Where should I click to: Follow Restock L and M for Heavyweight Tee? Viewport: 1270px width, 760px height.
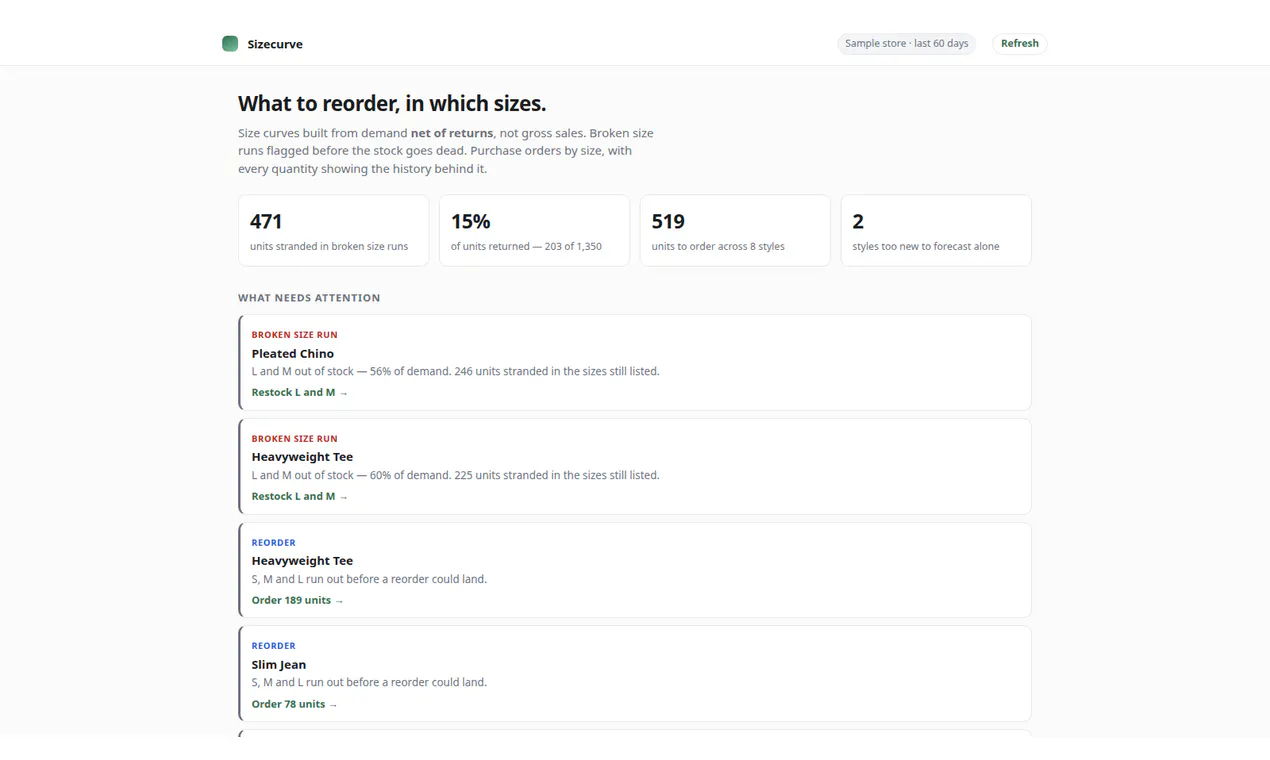tap(300, 497)
